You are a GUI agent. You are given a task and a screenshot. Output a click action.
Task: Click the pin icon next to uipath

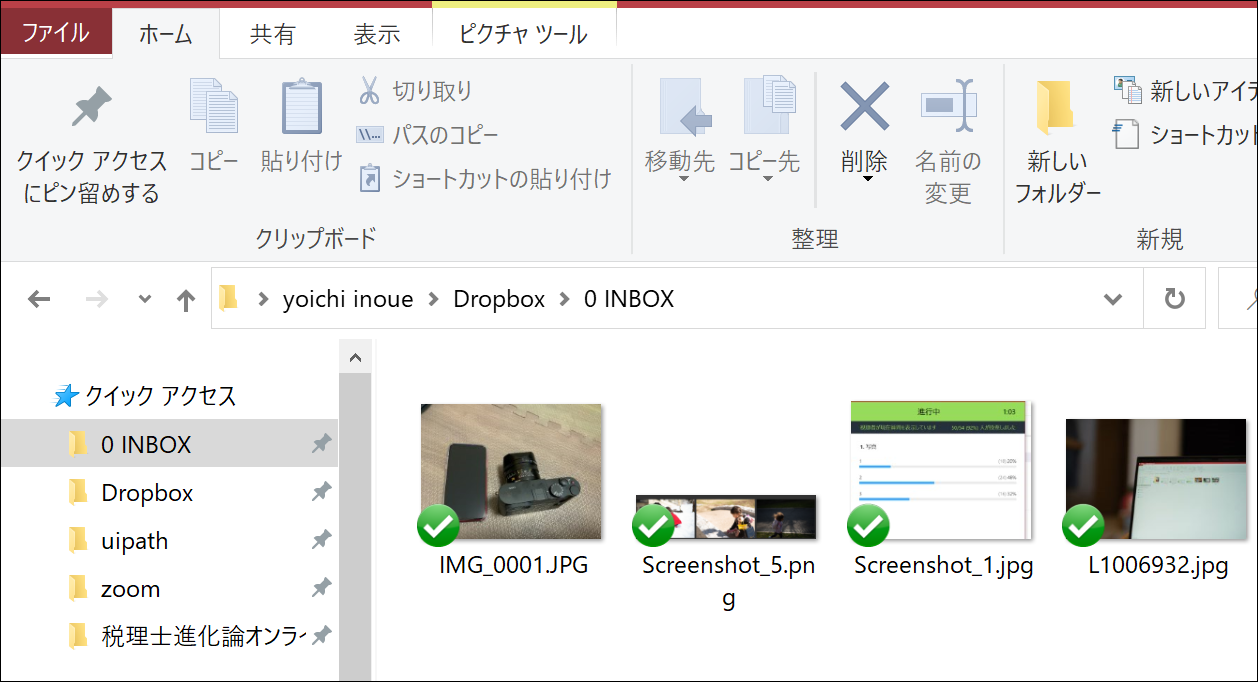click(x=321, y=540)
